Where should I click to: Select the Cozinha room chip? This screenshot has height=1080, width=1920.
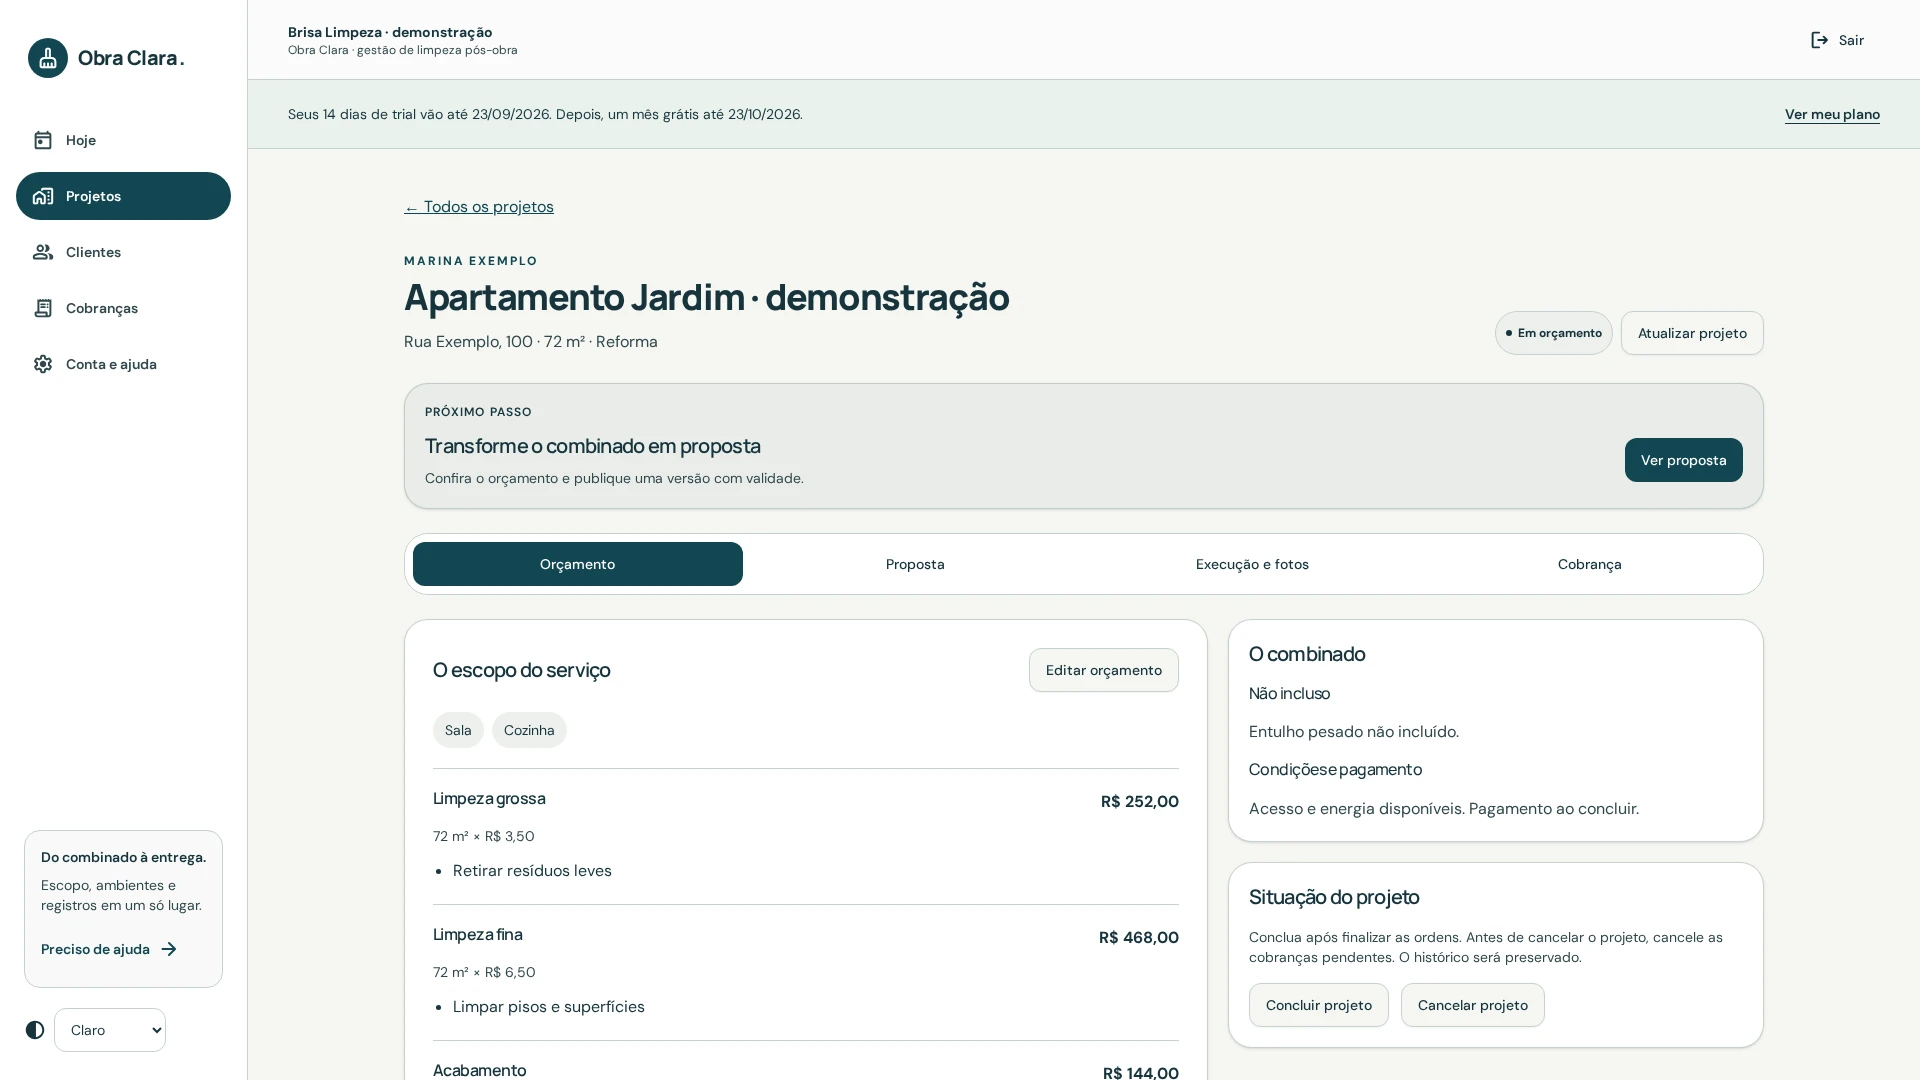coord(529,730)
